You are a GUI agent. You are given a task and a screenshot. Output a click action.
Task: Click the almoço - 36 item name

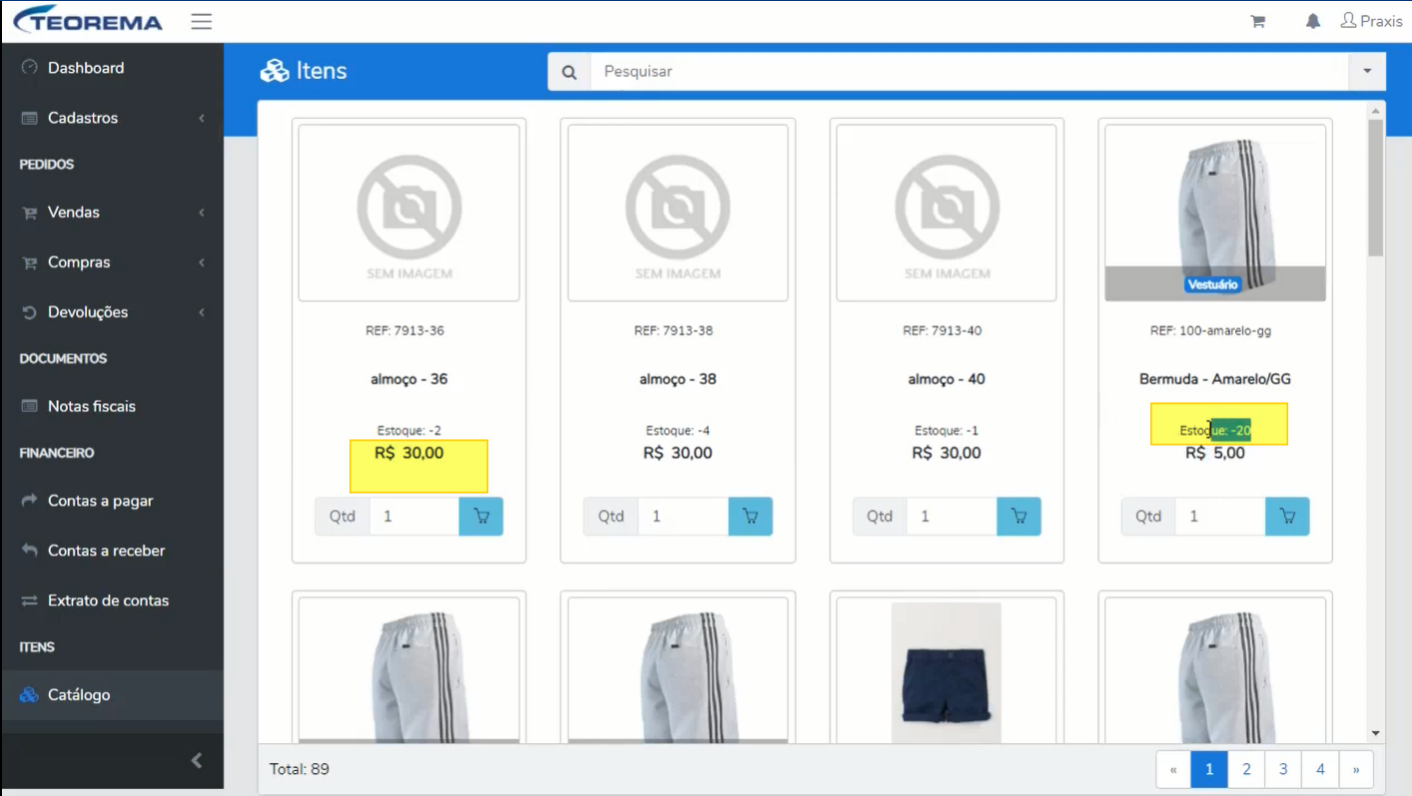tap(409, 379)
